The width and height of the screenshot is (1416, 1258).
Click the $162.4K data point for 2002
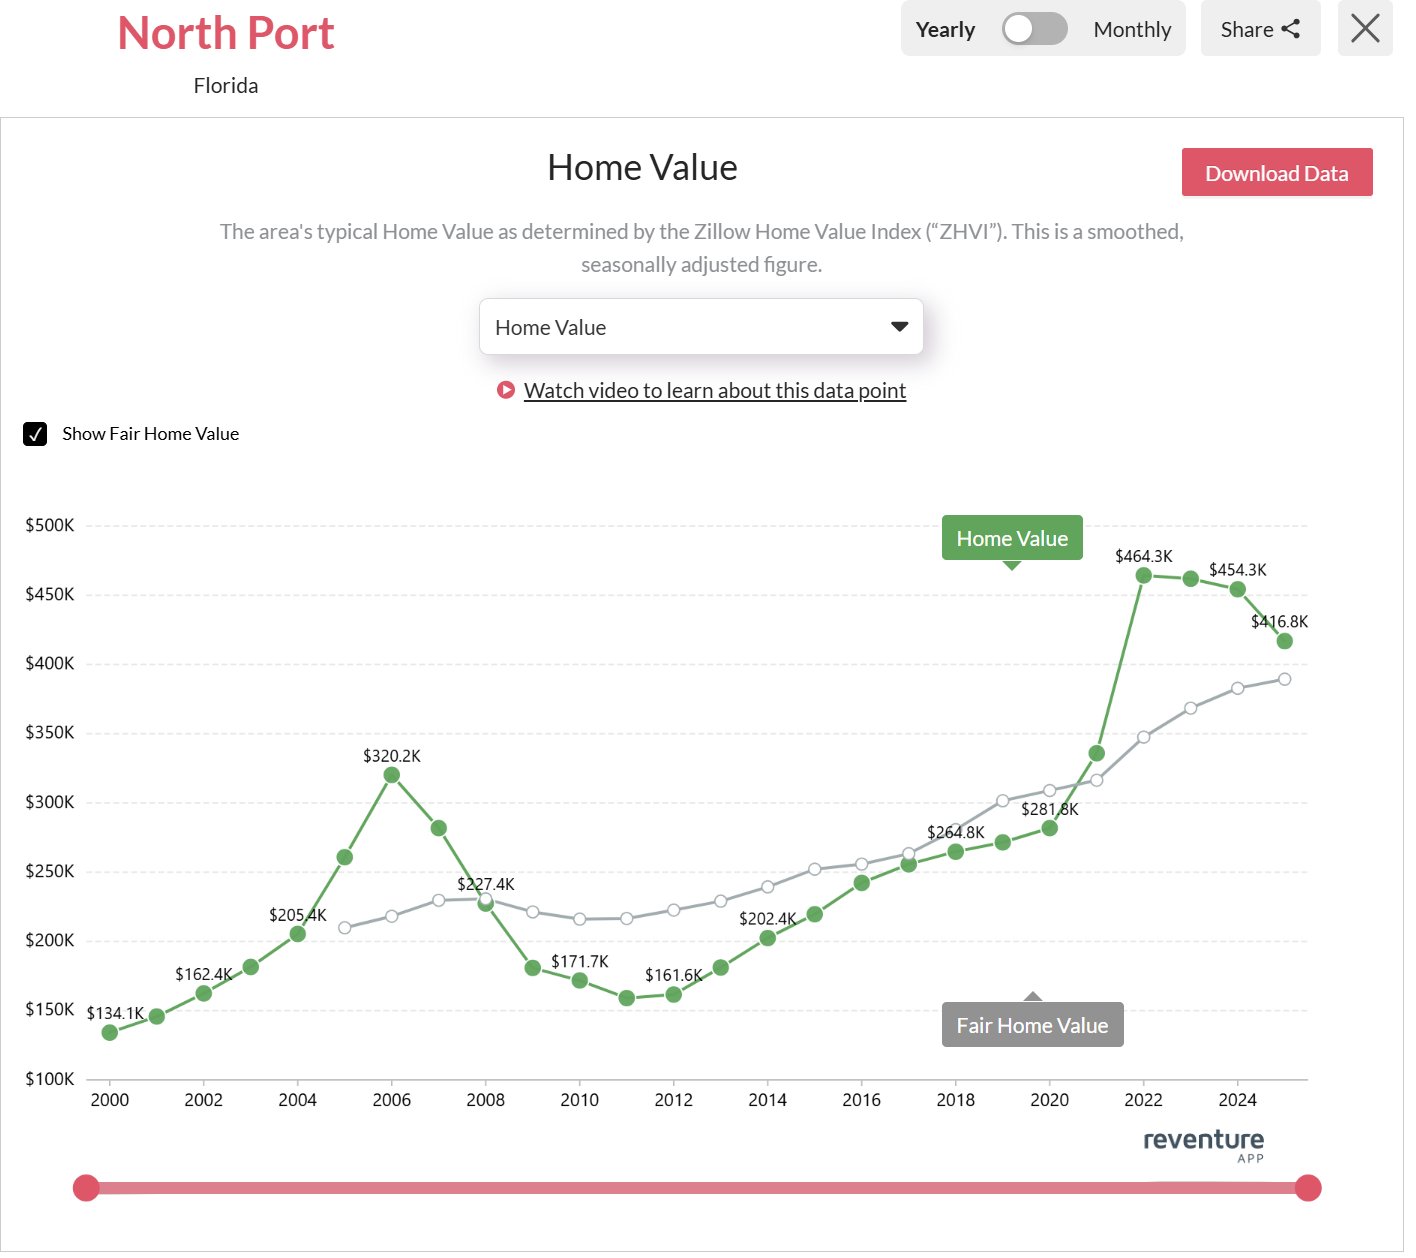204,993
